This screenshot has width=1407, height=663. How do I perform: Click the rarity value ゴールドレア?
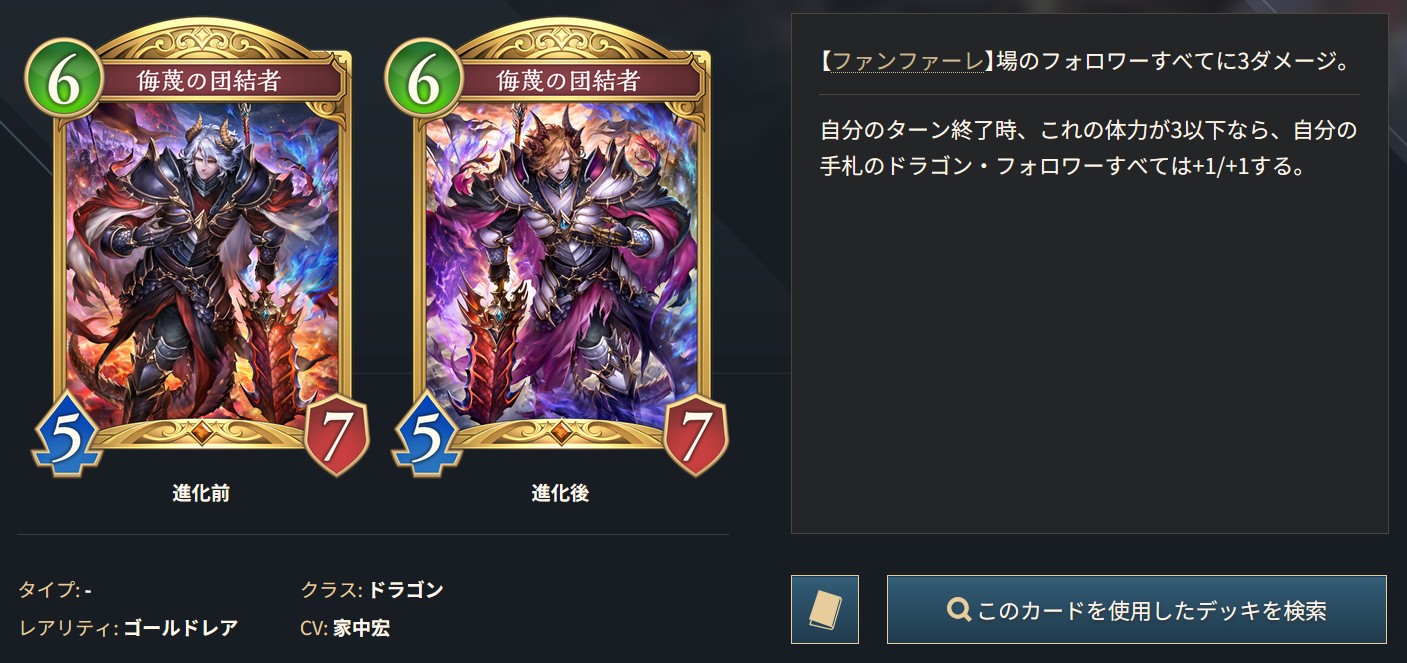pos(181,628)
